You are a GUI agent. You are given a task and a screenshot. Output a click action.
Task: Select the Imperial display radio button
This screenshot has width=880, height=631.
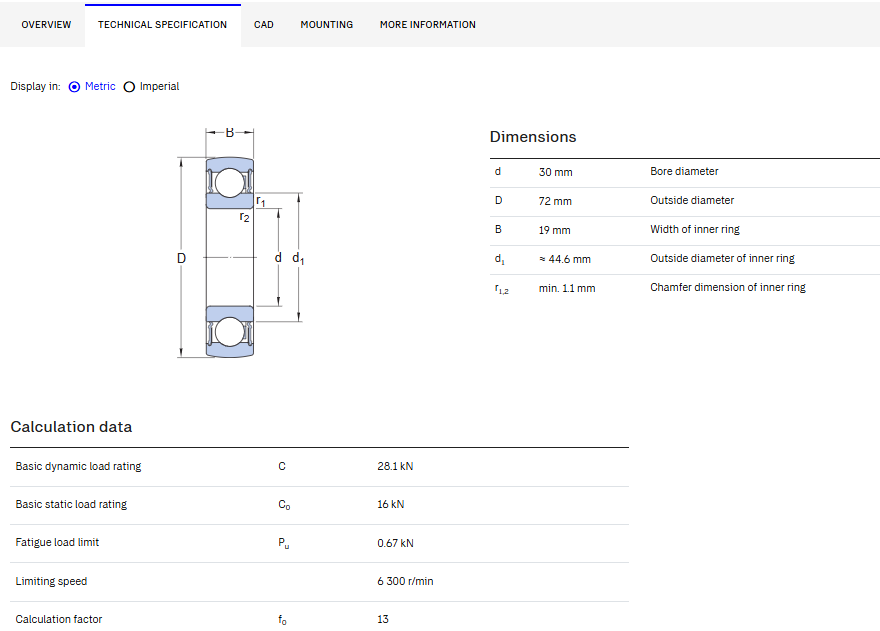[x=129, y=87]
